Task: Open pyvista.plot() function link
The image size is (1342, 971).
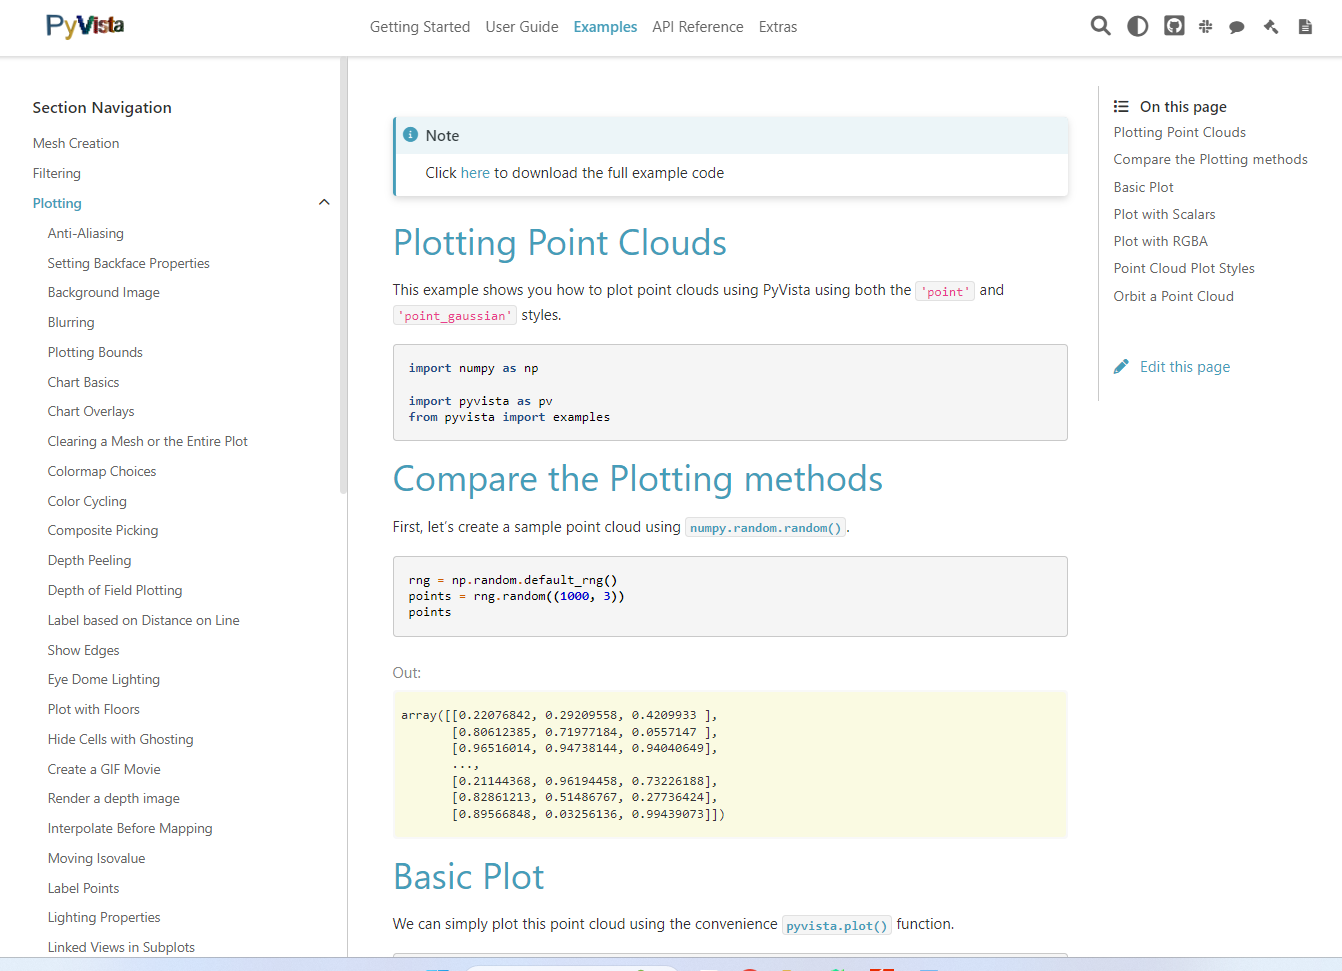Action: point(836,926)
